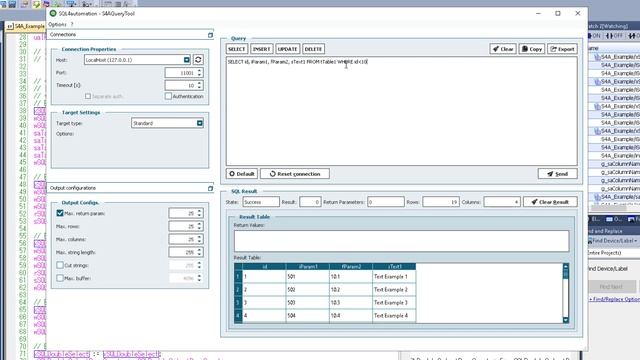This screenshot has height=360, width=640.
Task: Select the sText1 column header
Action: 394,267
